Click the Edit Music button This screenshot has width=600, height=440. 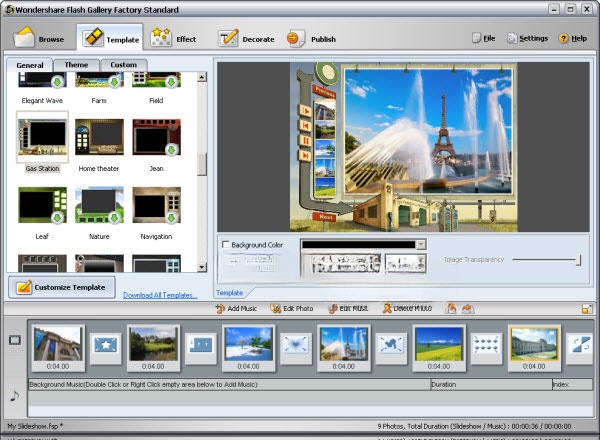pyautogui.click(x=348, y=308)
